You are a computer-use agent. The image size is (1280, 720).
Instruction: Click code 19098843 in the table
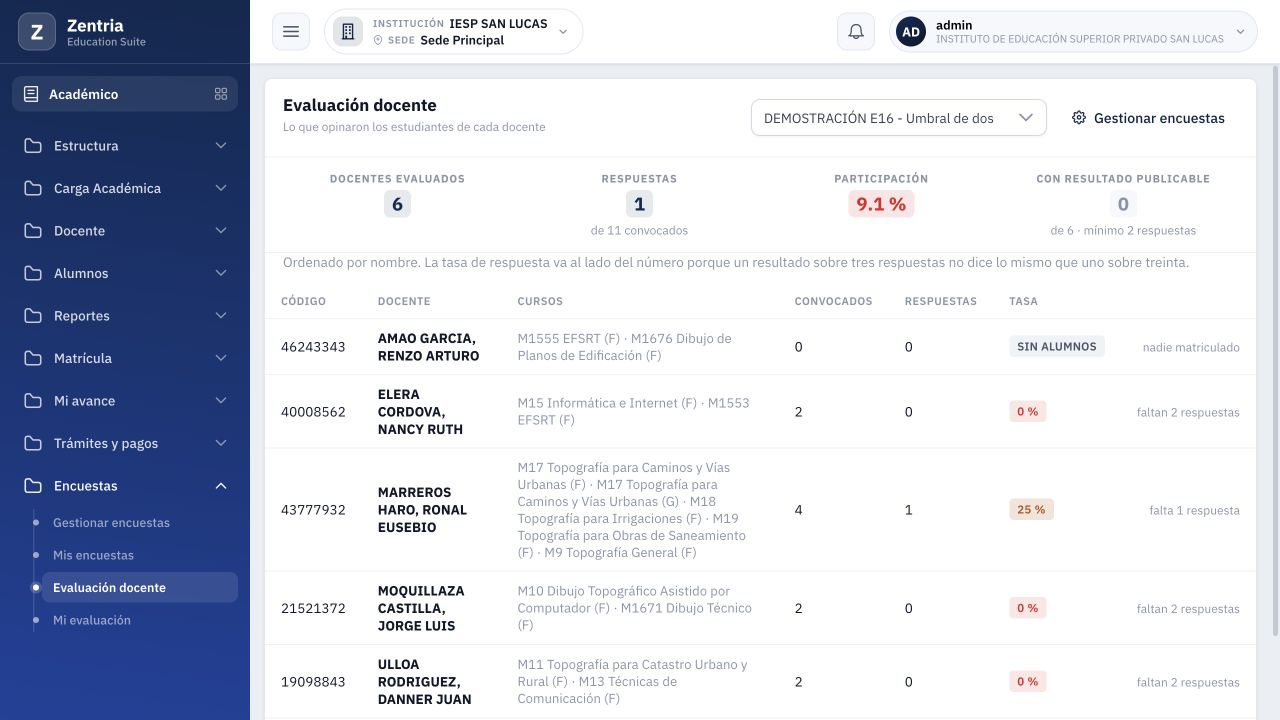pos(313,682)
